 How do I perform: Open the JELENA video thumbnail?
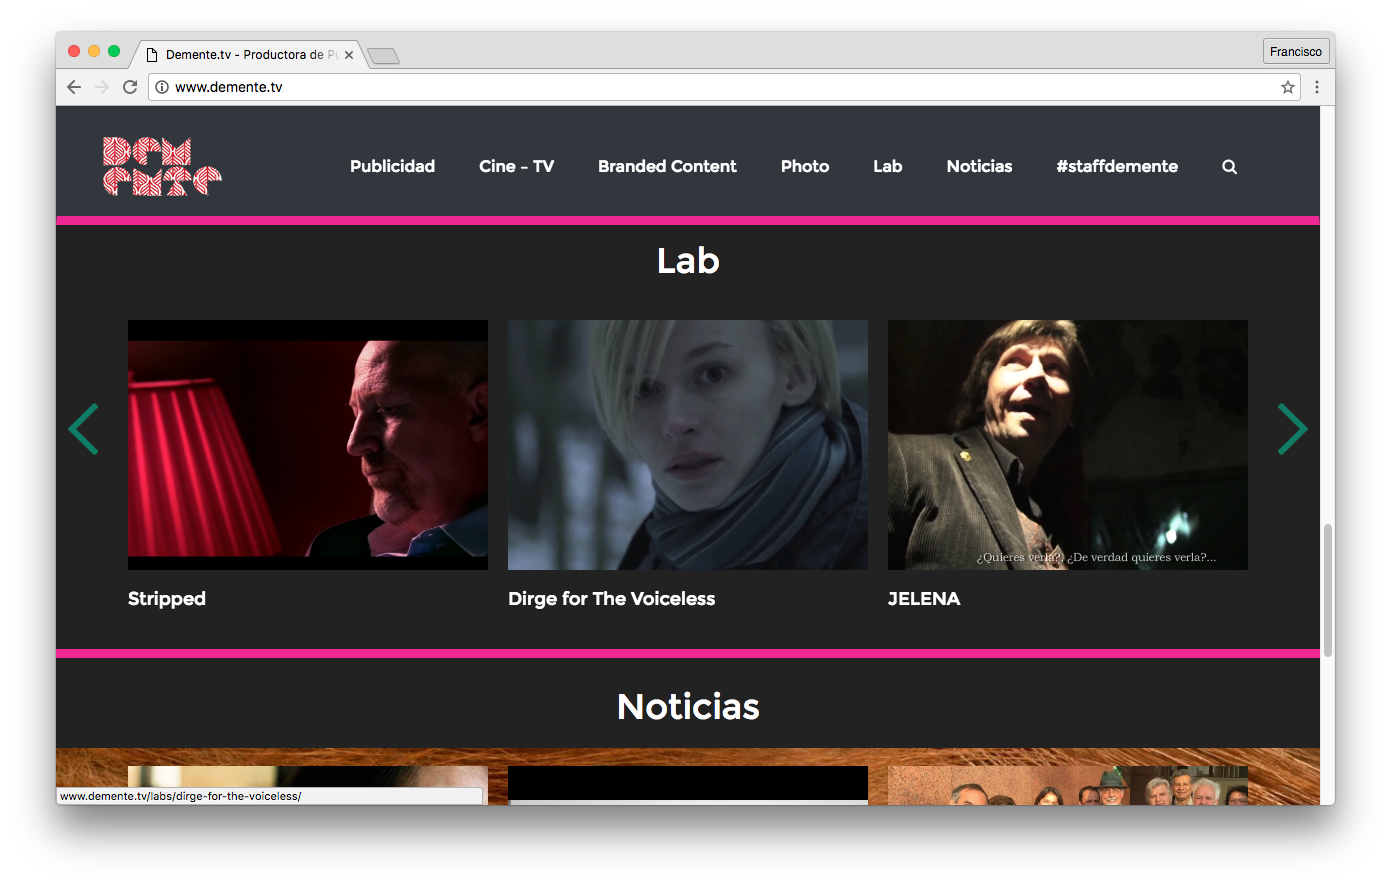point(1067,445)
